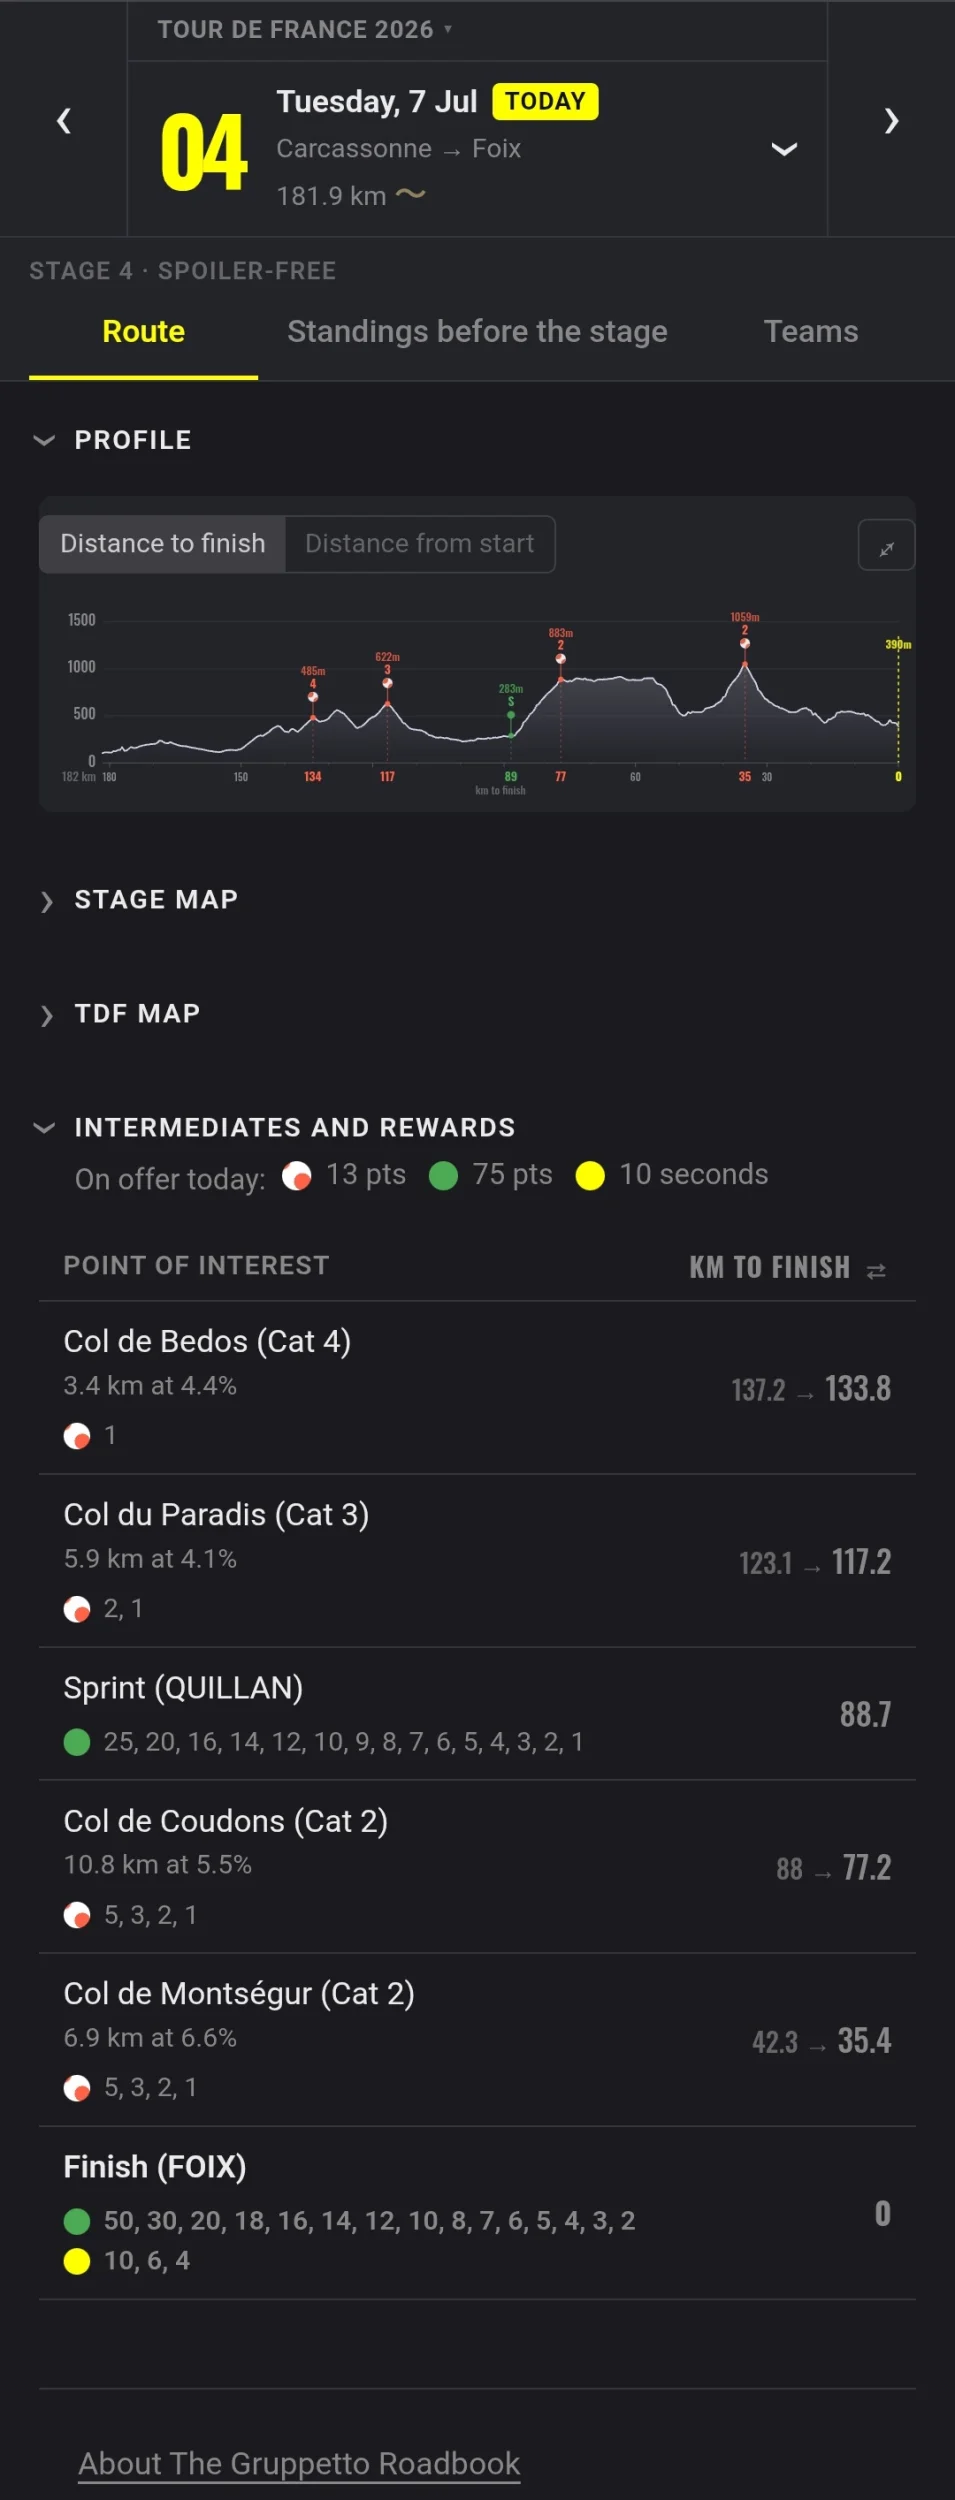The height and width of the screenshot is (2500, 955).
Task: Open Standings before the stage tab
Action: point(477,332)
